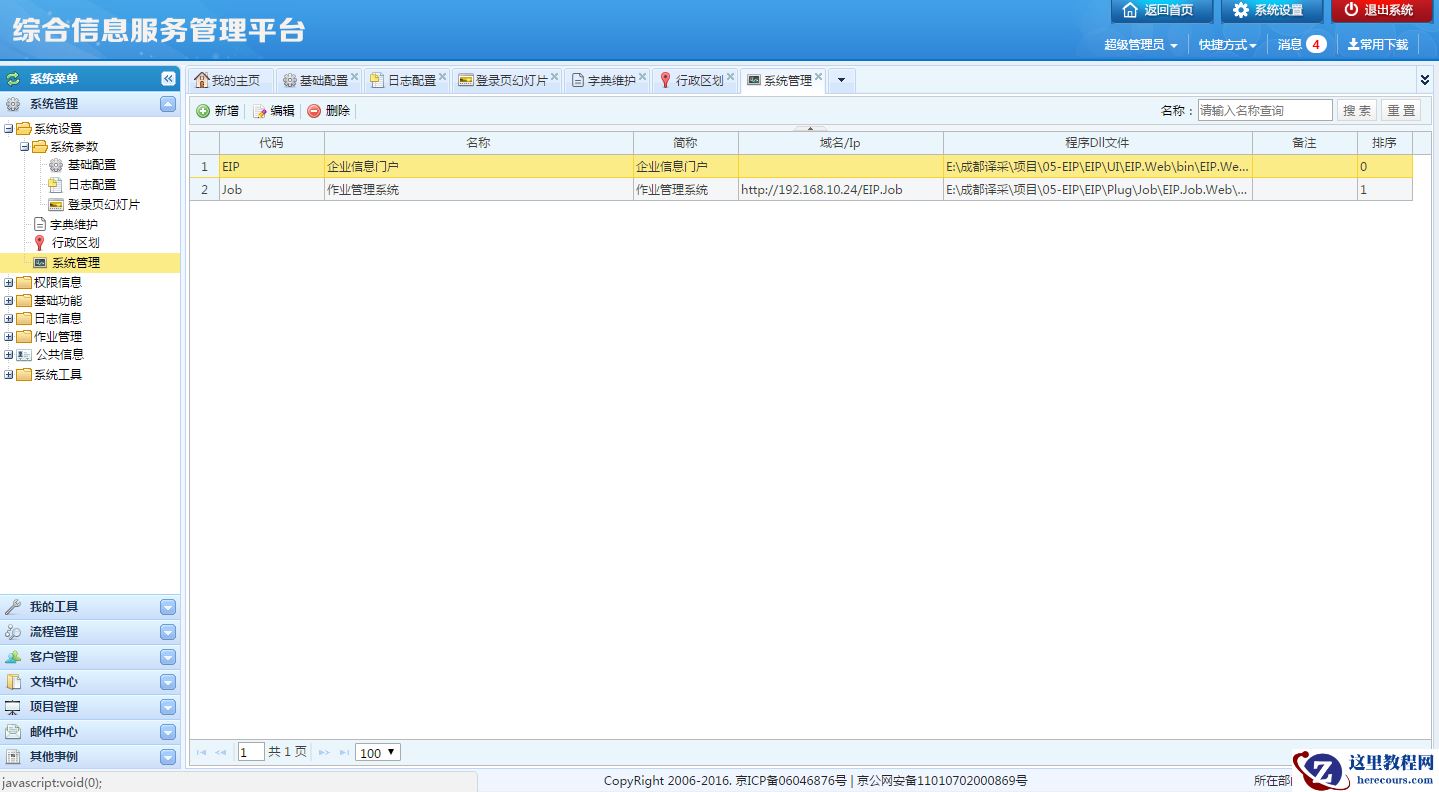Click the note icon beside 日志配置 in the tree
Image resolution: width=1439 pixels, height=792 pixels.
click(56, 185)
